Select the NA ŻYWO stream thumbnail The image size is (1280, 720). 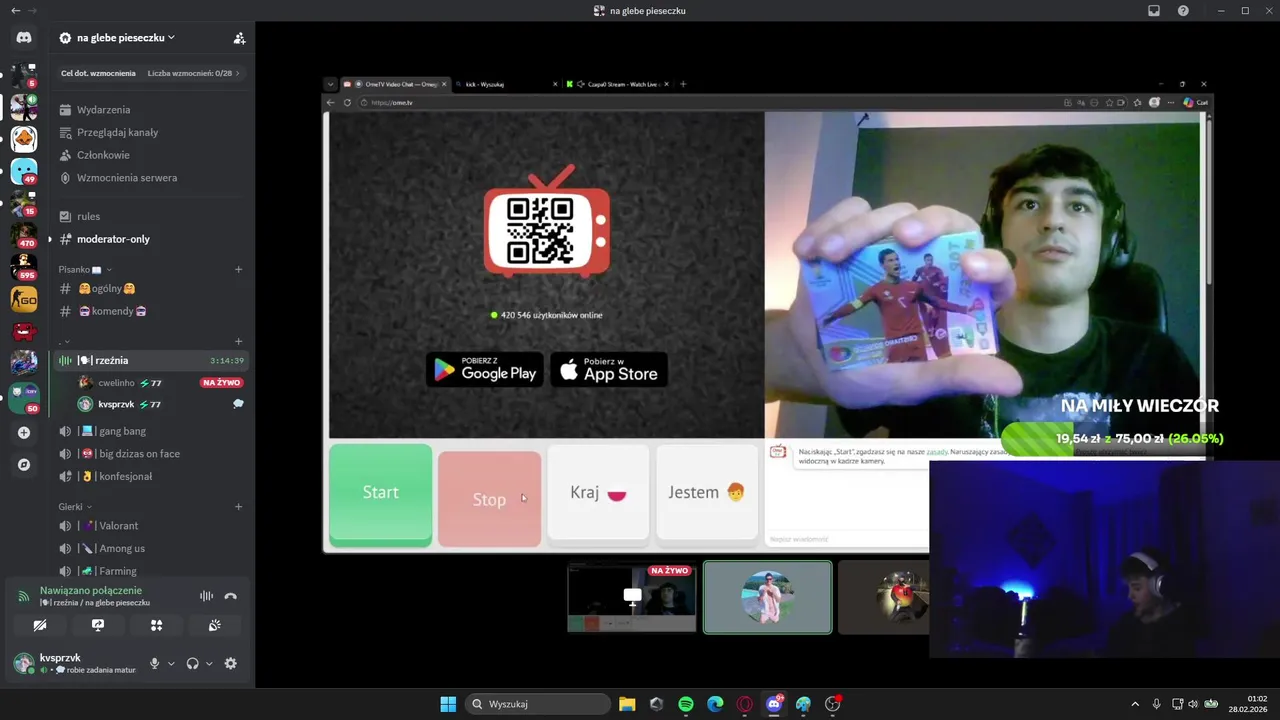point(632,597)
